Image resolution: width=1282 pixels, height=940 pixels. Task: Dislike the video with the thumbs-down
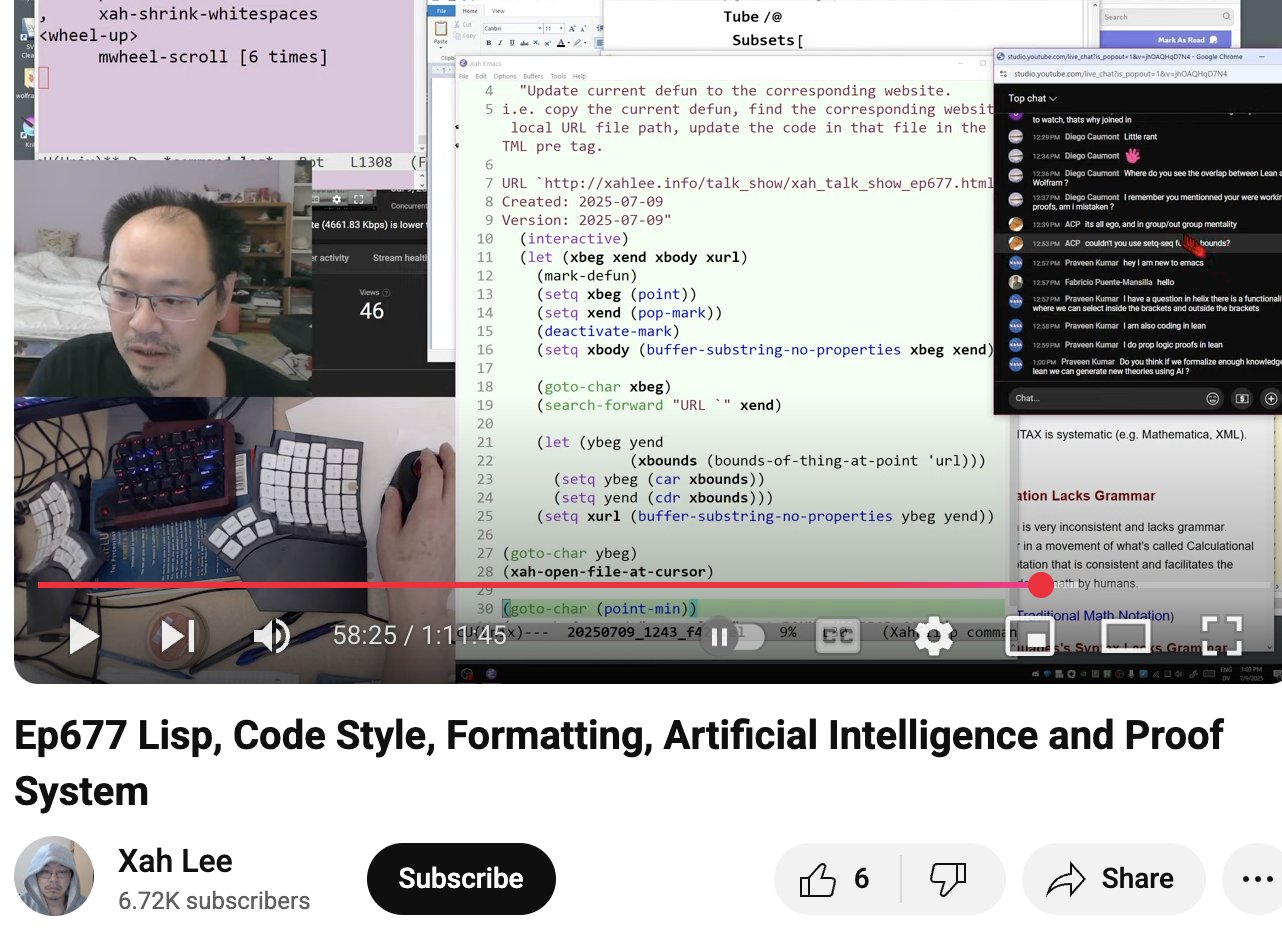[x=949, y=879]
